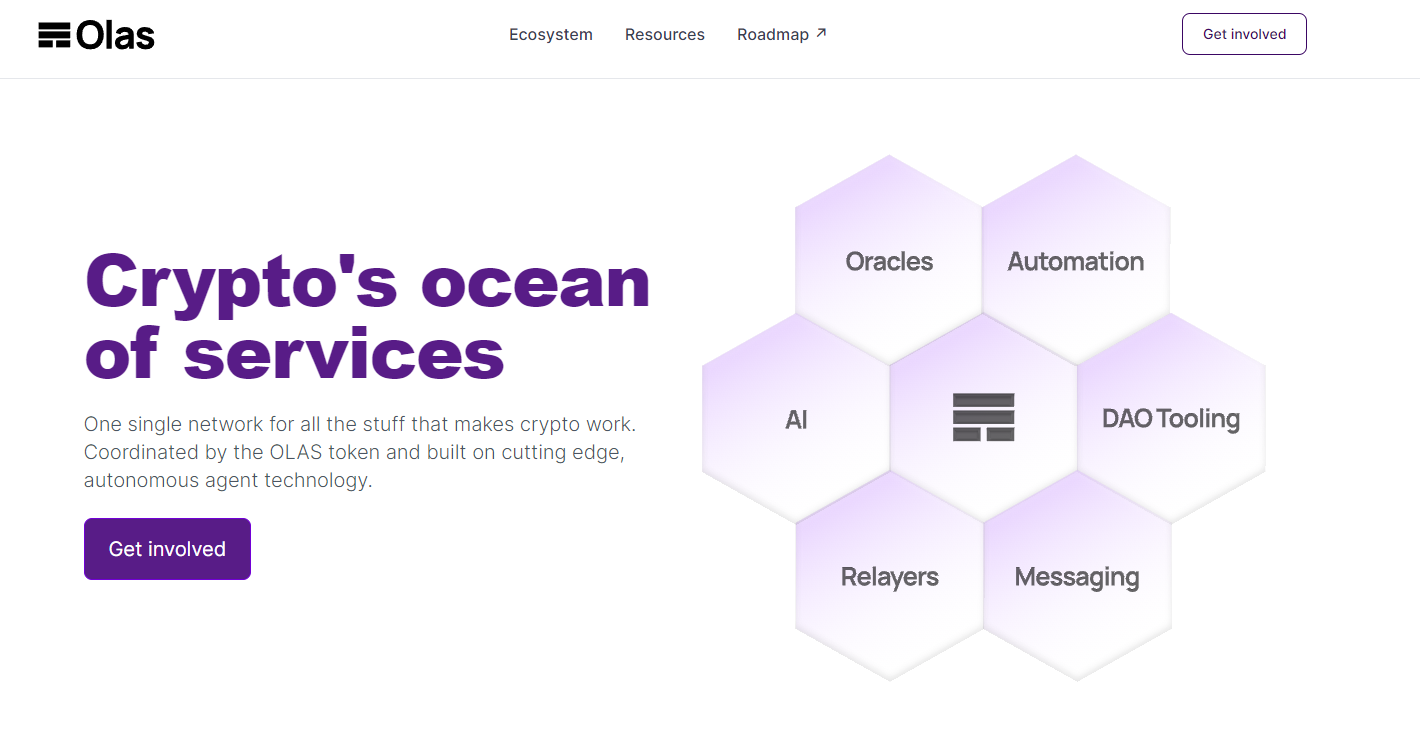
Task: Open the Roadmap external link
Action: tap(782, 34)
